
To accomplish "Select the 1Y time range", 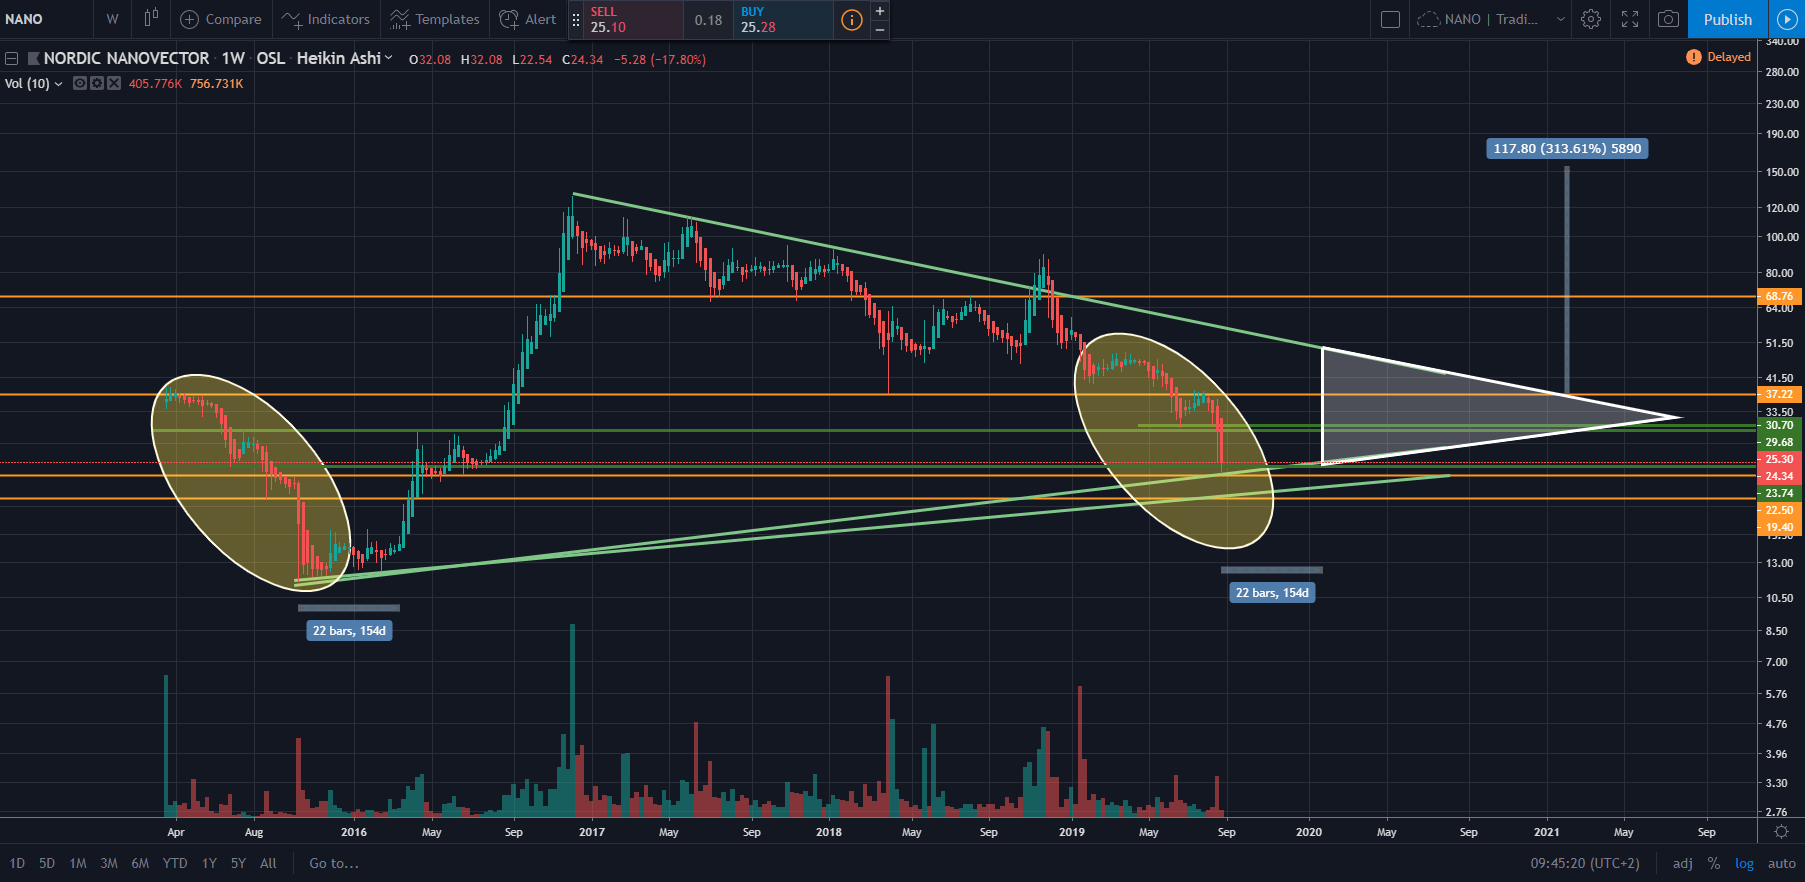I will [x=209, y=863].
